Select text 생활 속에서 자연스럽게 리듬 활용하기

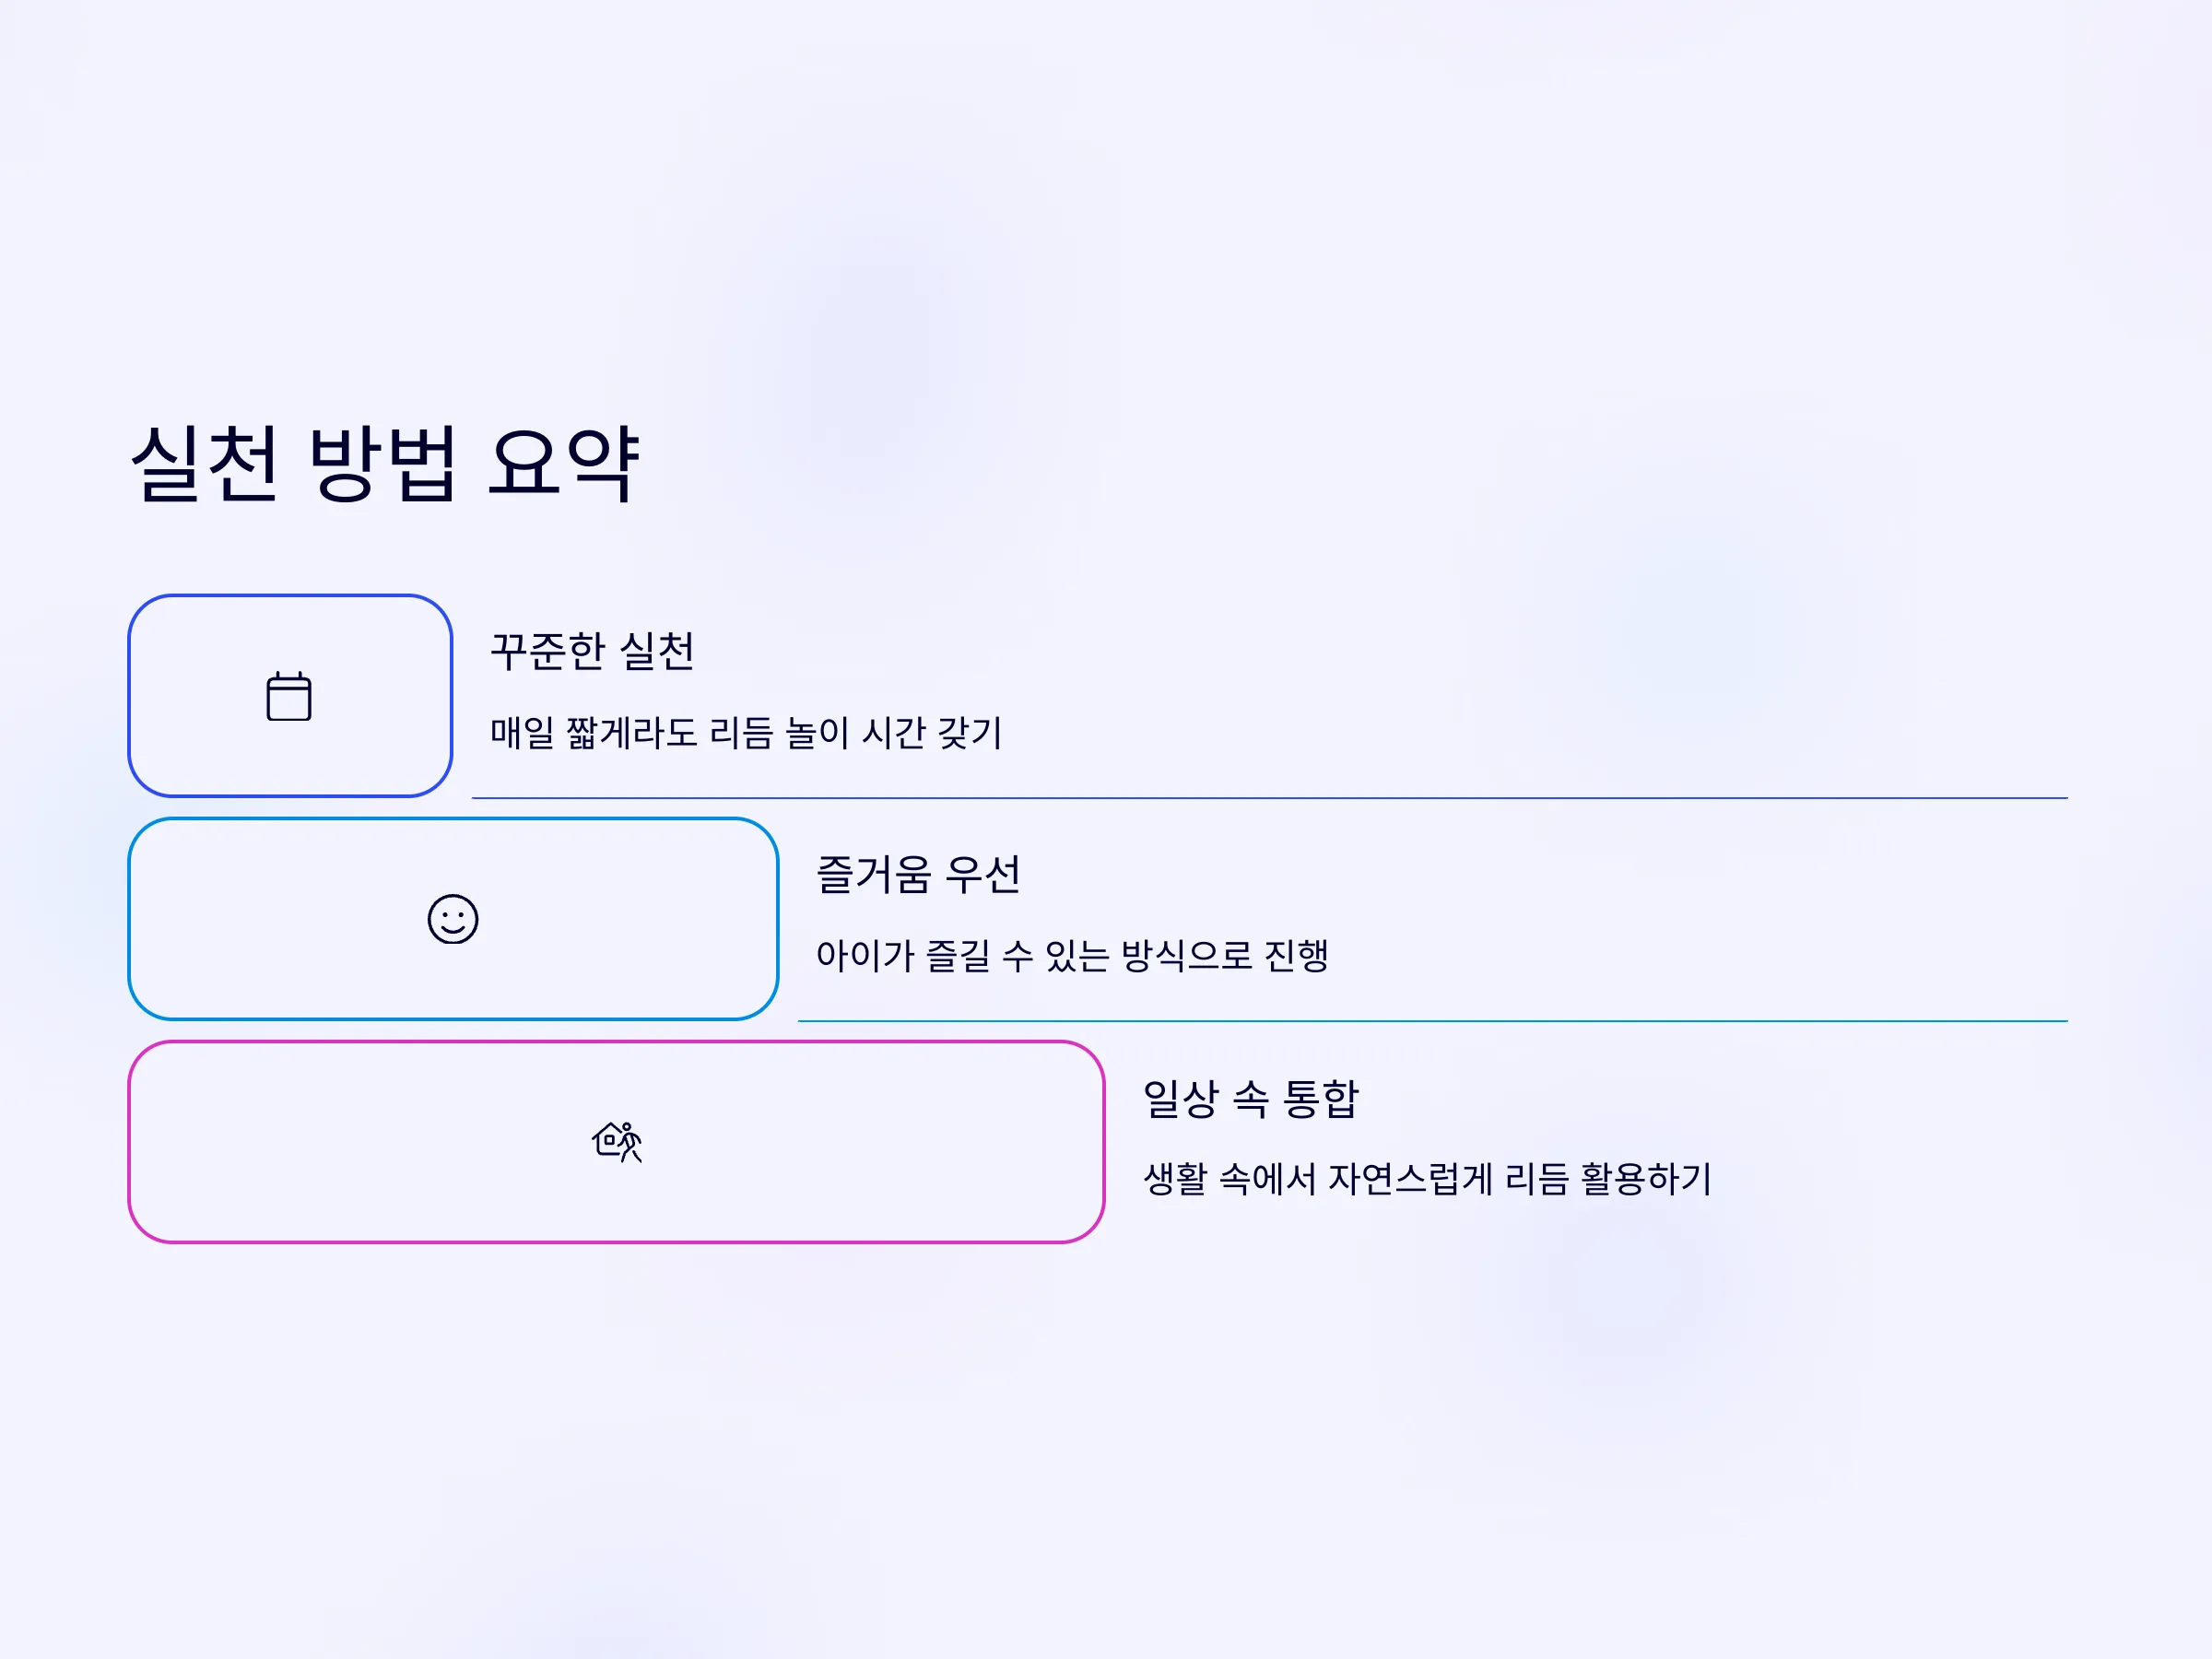tap(1428, 1179)
